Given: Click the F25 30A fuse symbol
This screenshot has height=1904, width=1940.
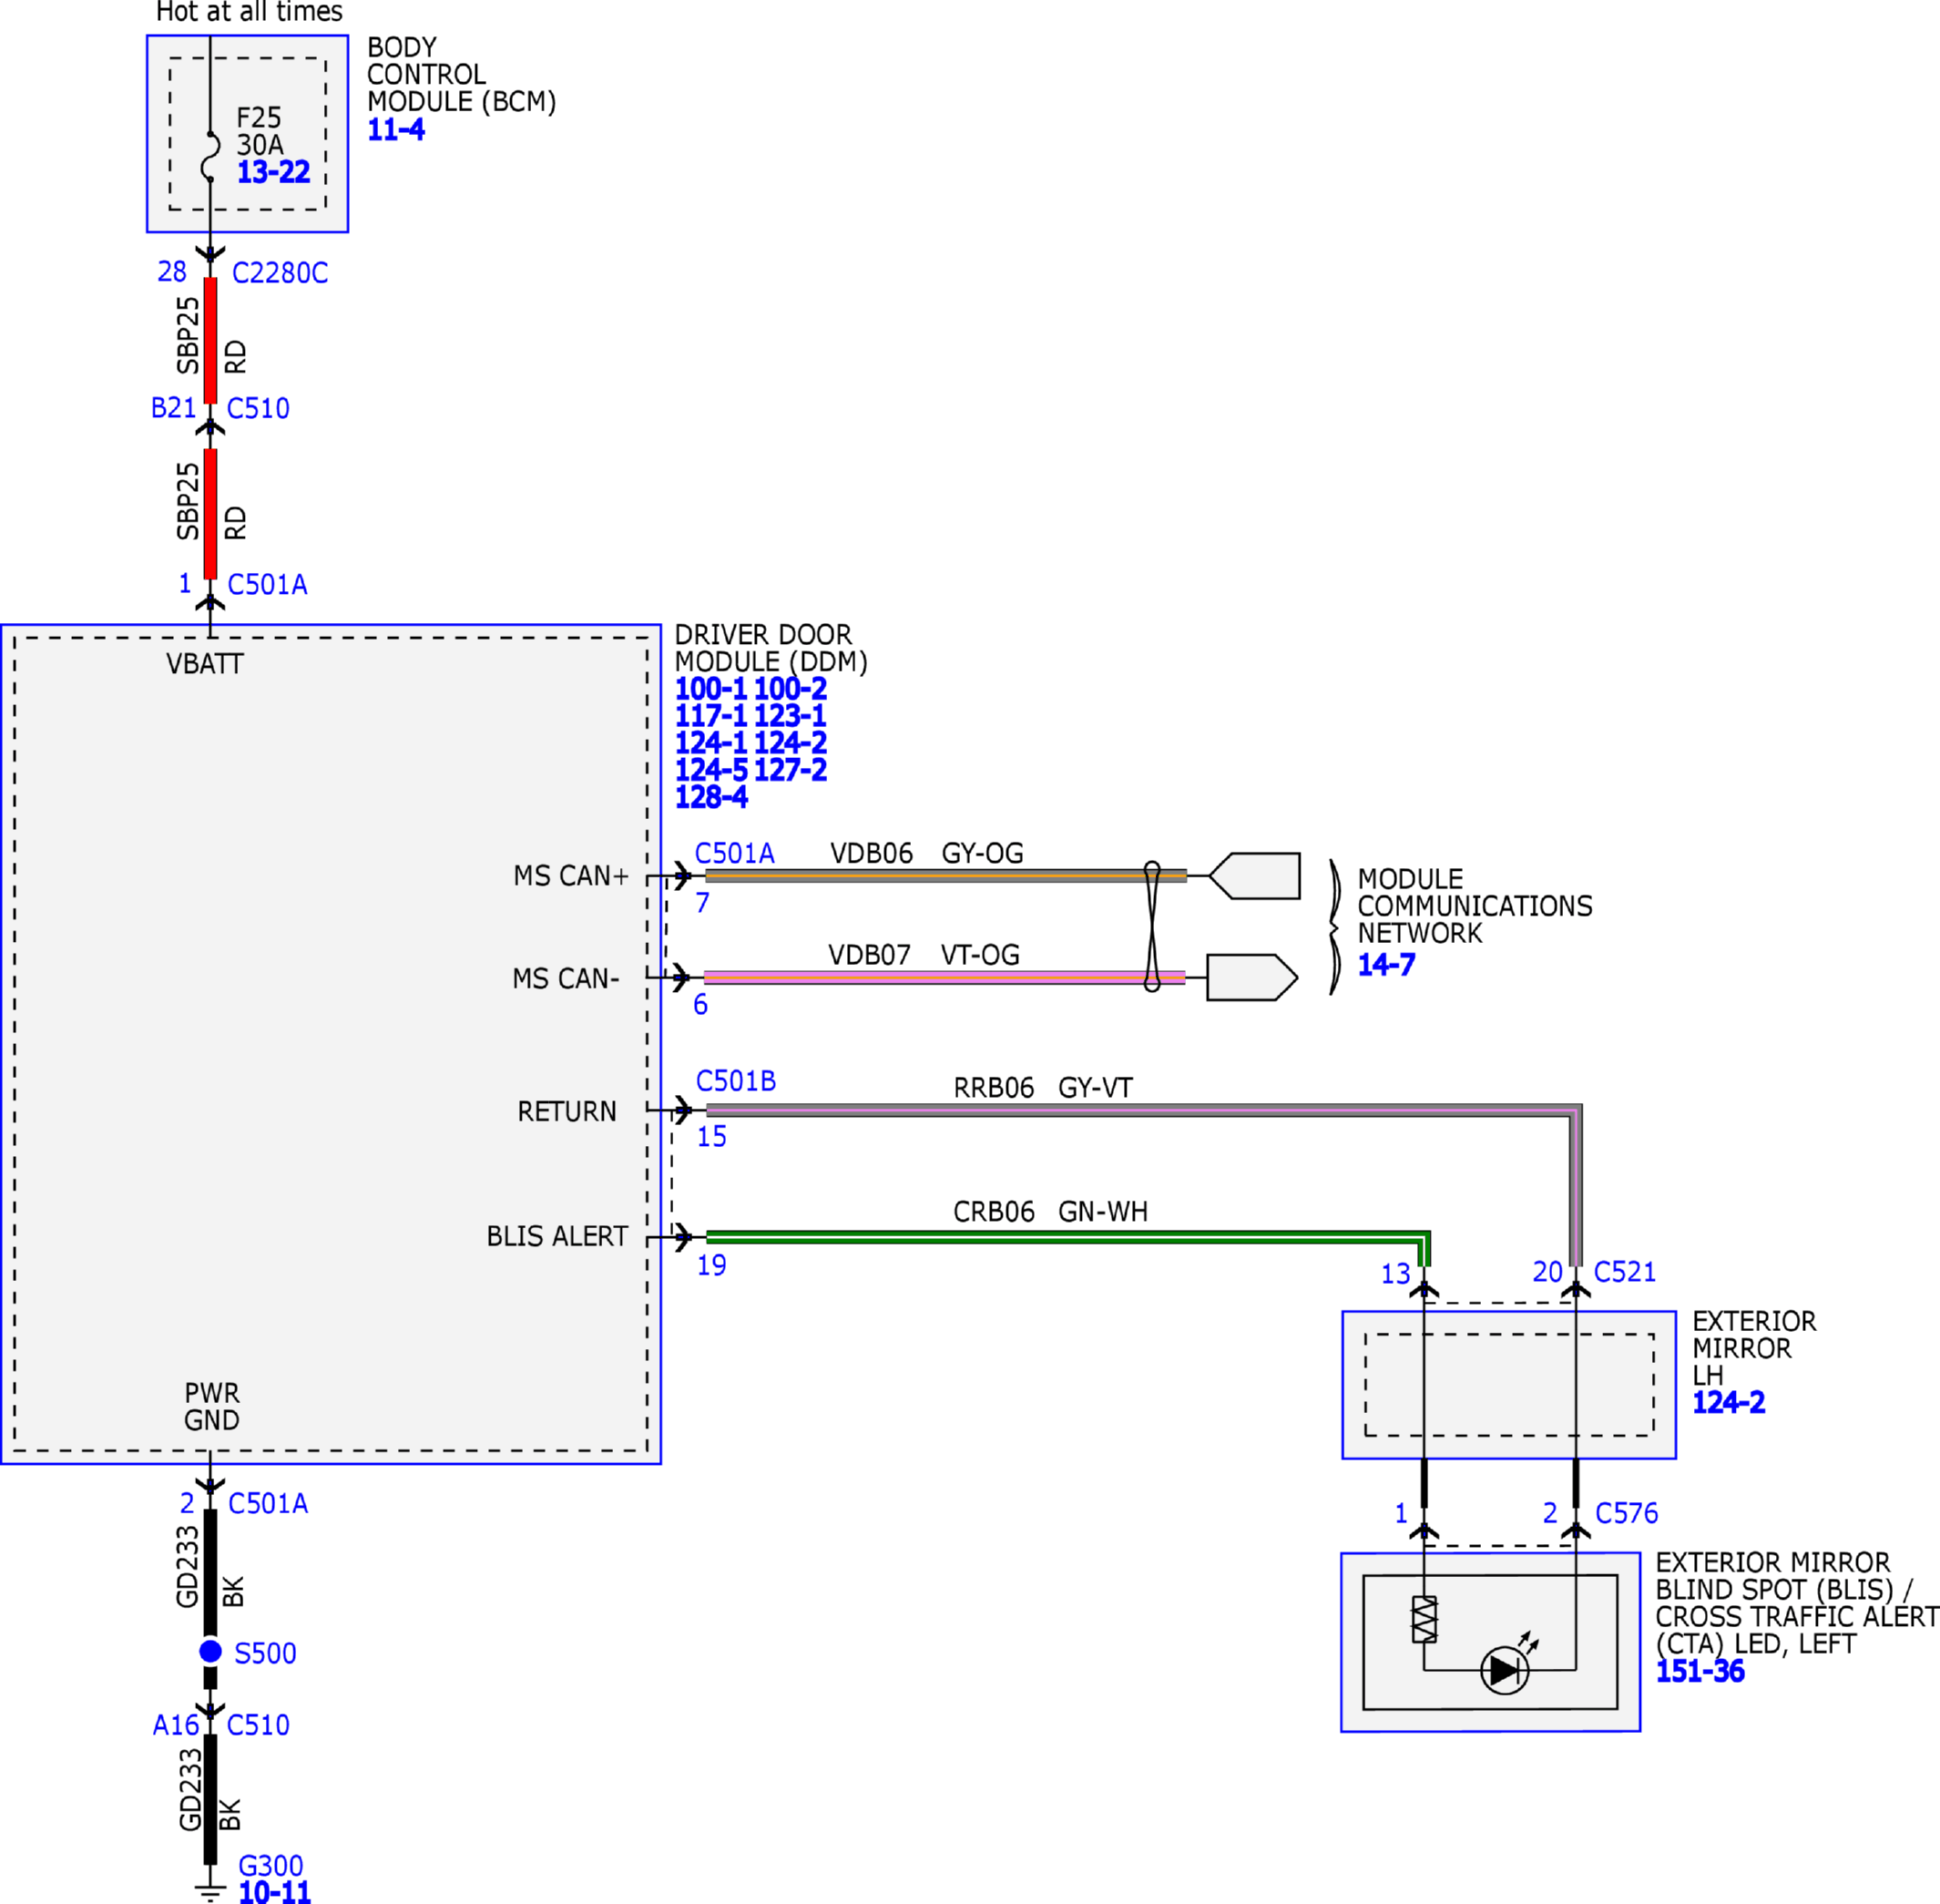Looking at the screenshot, I should (x=211, y=156).
